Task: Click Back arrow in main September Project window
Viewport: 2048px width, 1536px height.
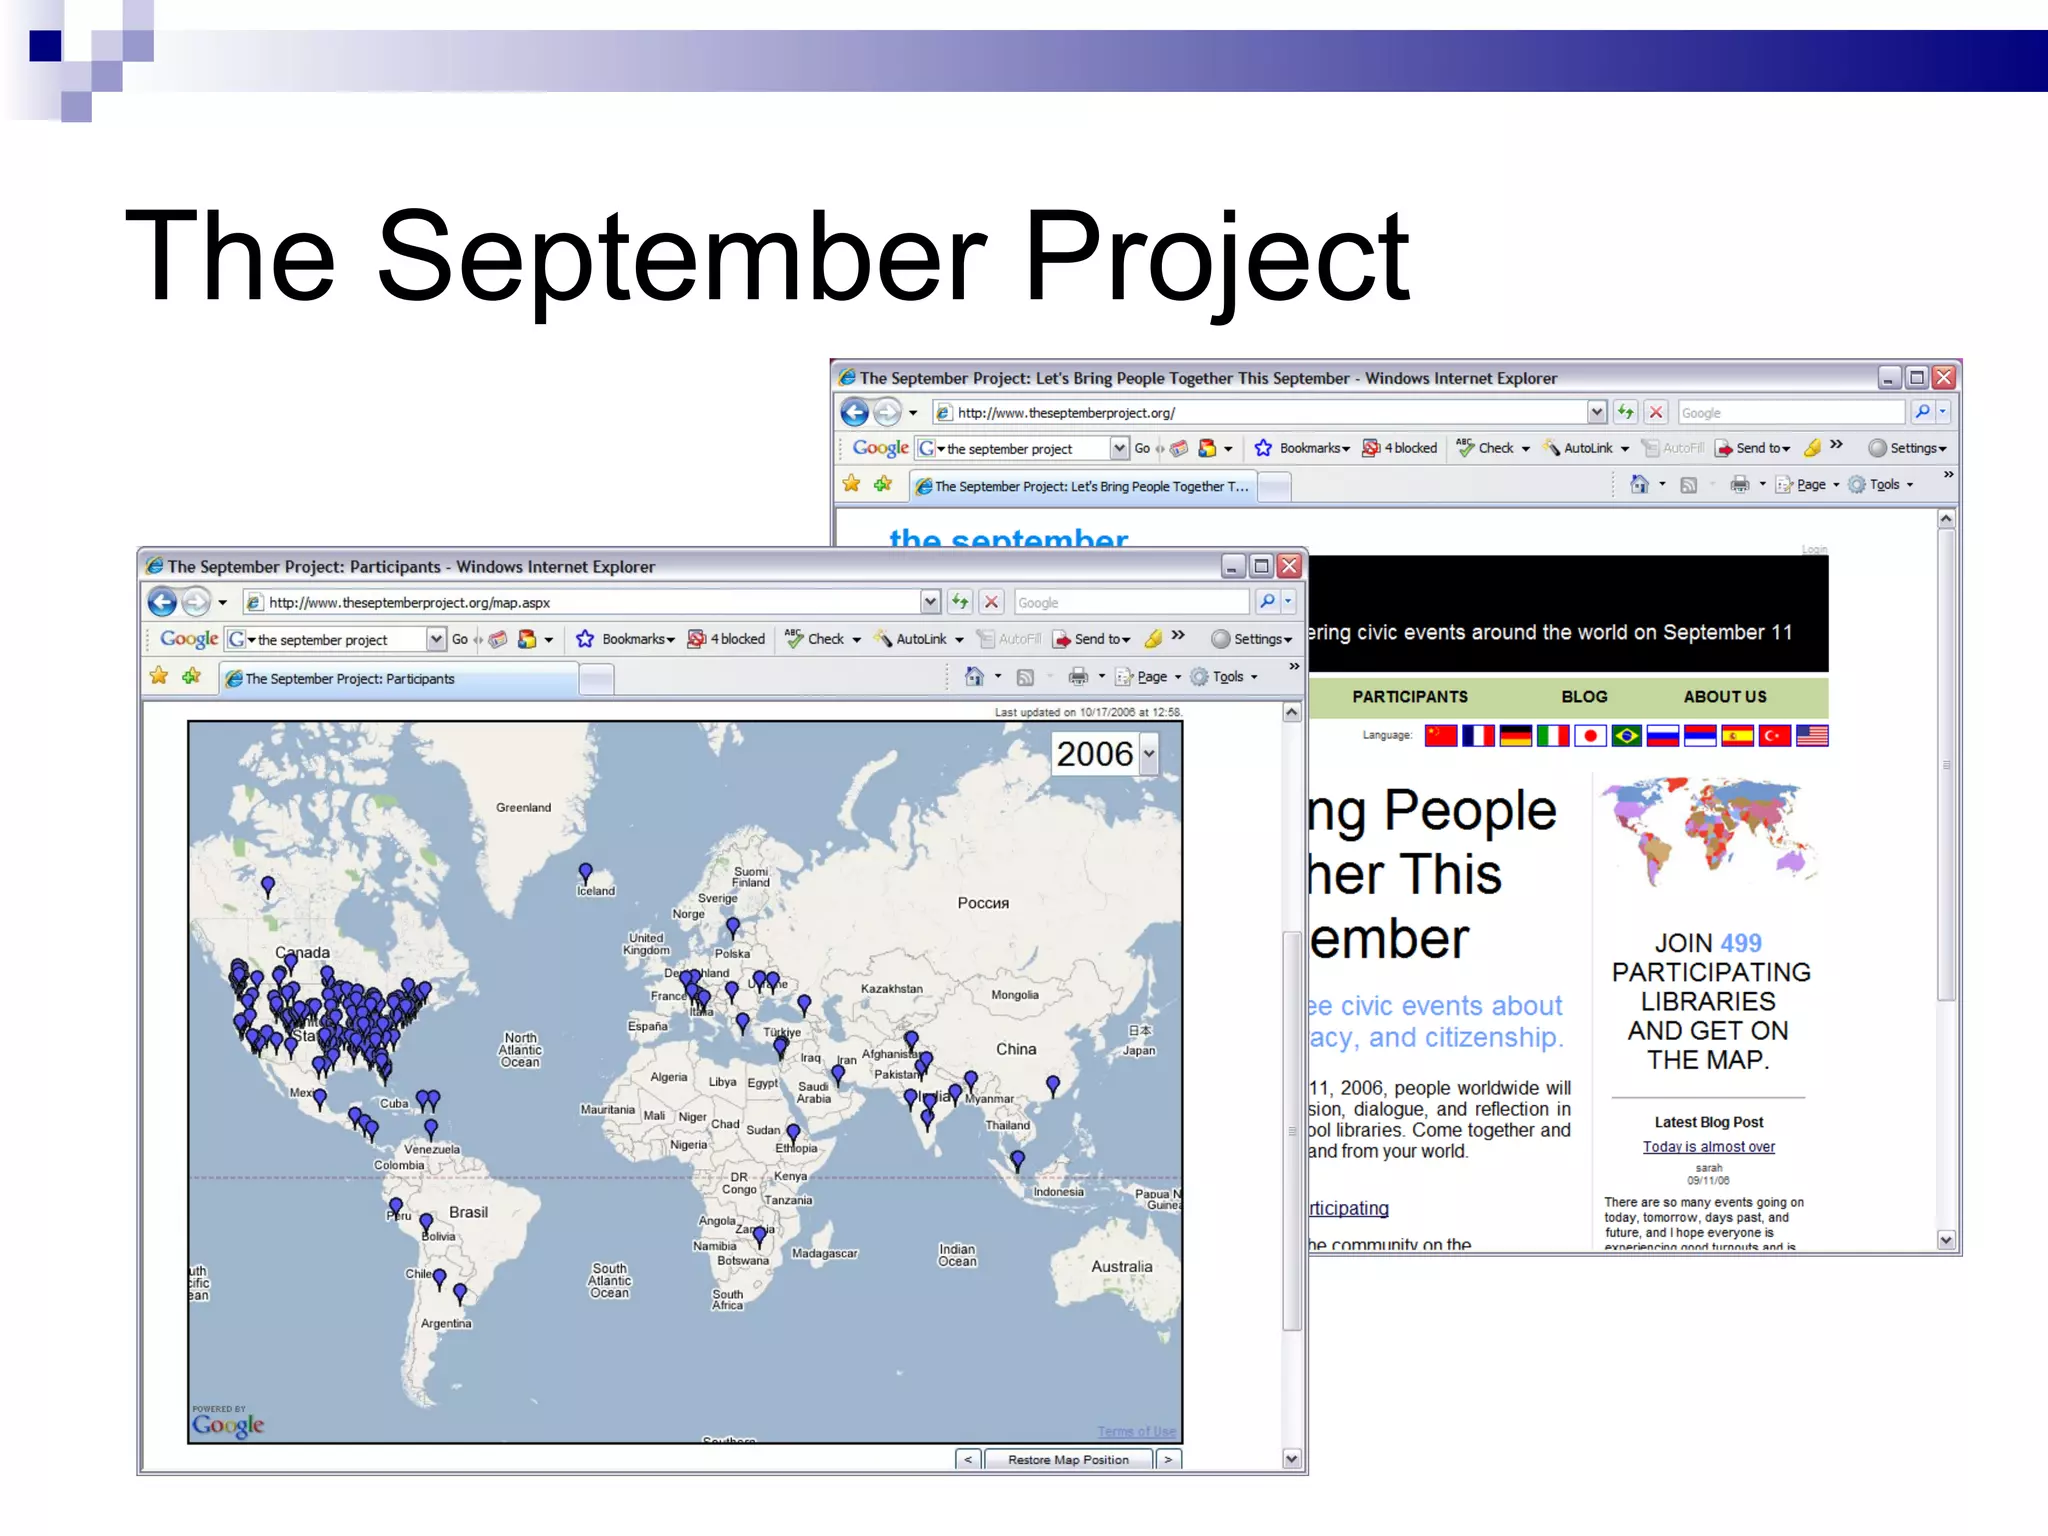Action: 854,412
